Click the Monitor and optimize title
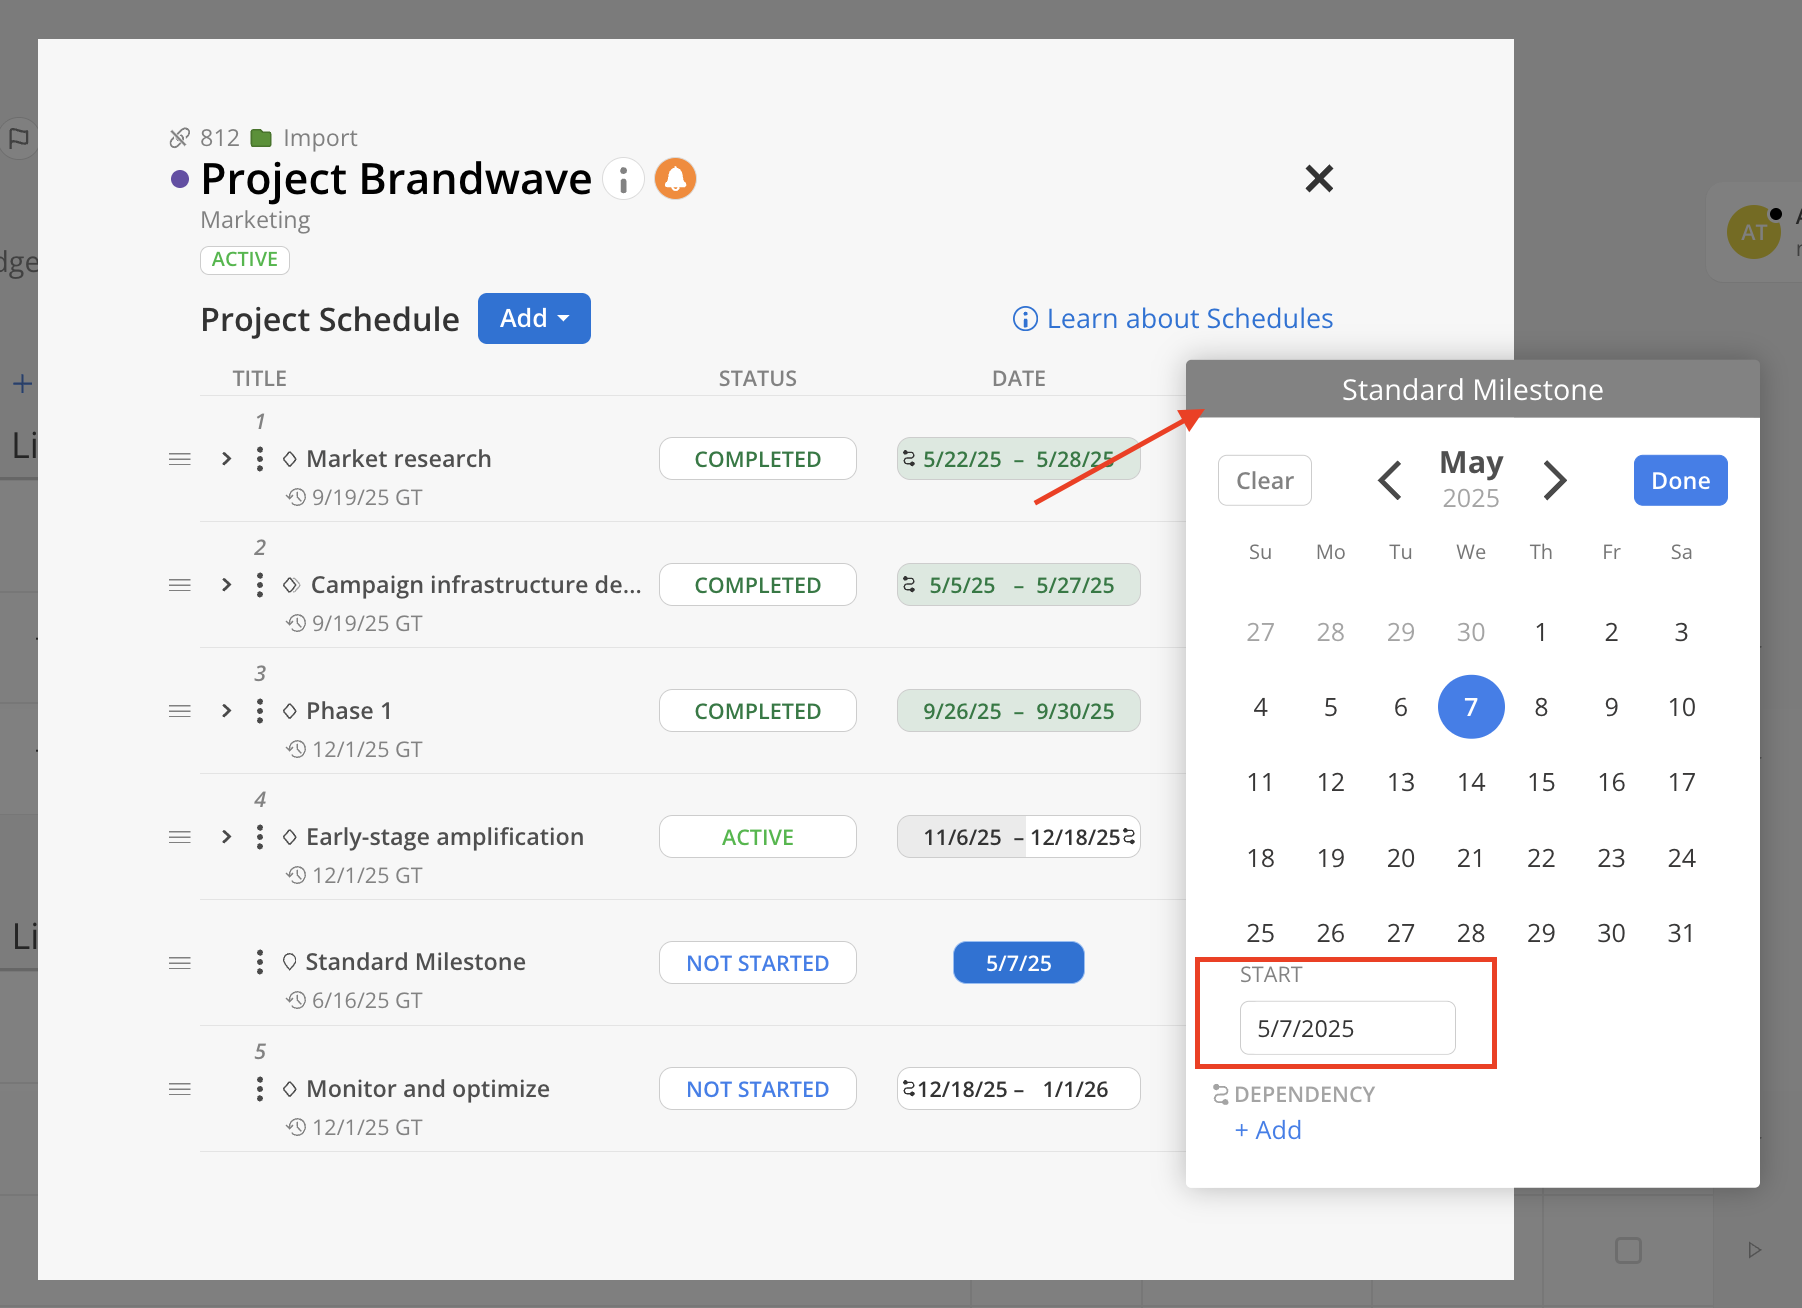1802x1308 pixels. pos(428,1089)
